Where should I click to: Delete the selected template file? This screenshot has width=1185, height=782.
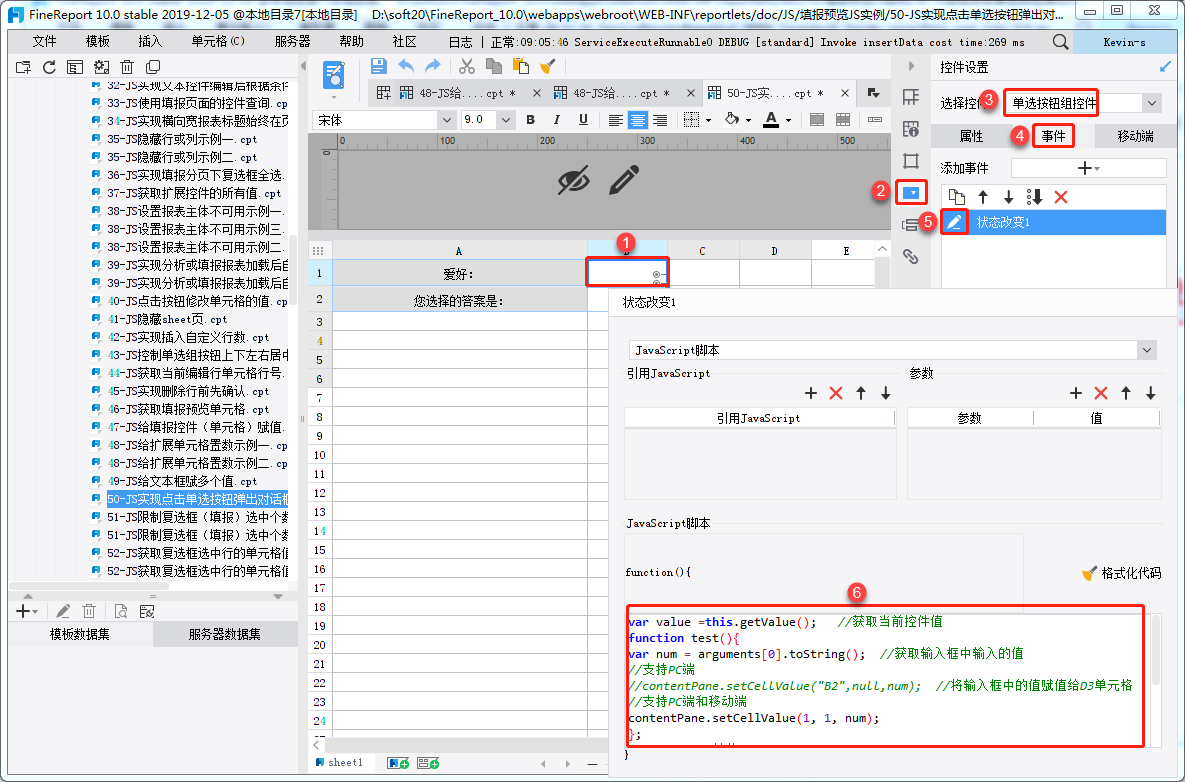(127, 67)
